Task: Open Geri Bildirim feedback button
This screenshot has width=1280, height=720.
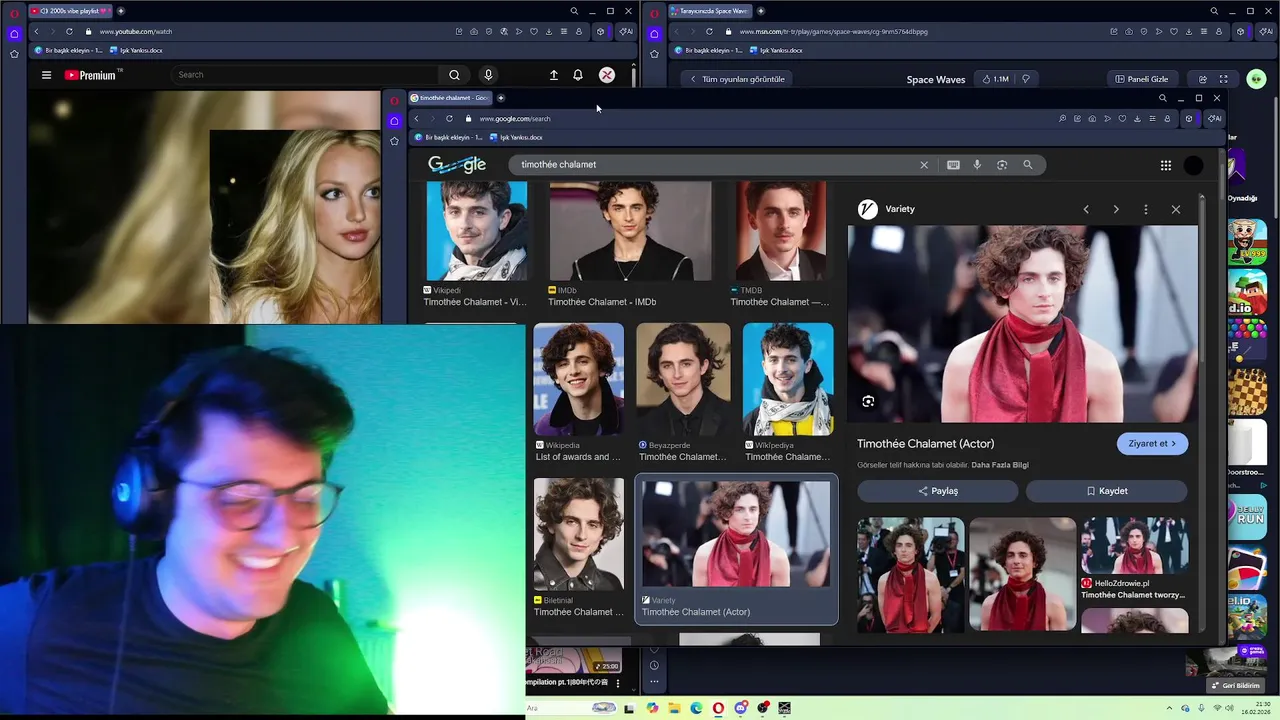Action: click(1236, 685)
